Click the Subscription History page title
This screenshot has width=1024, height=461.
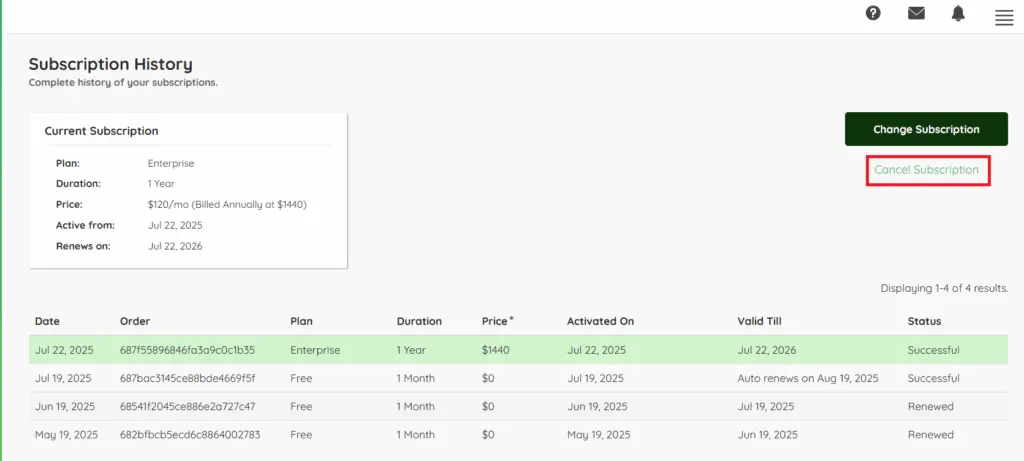click(110, 64)
